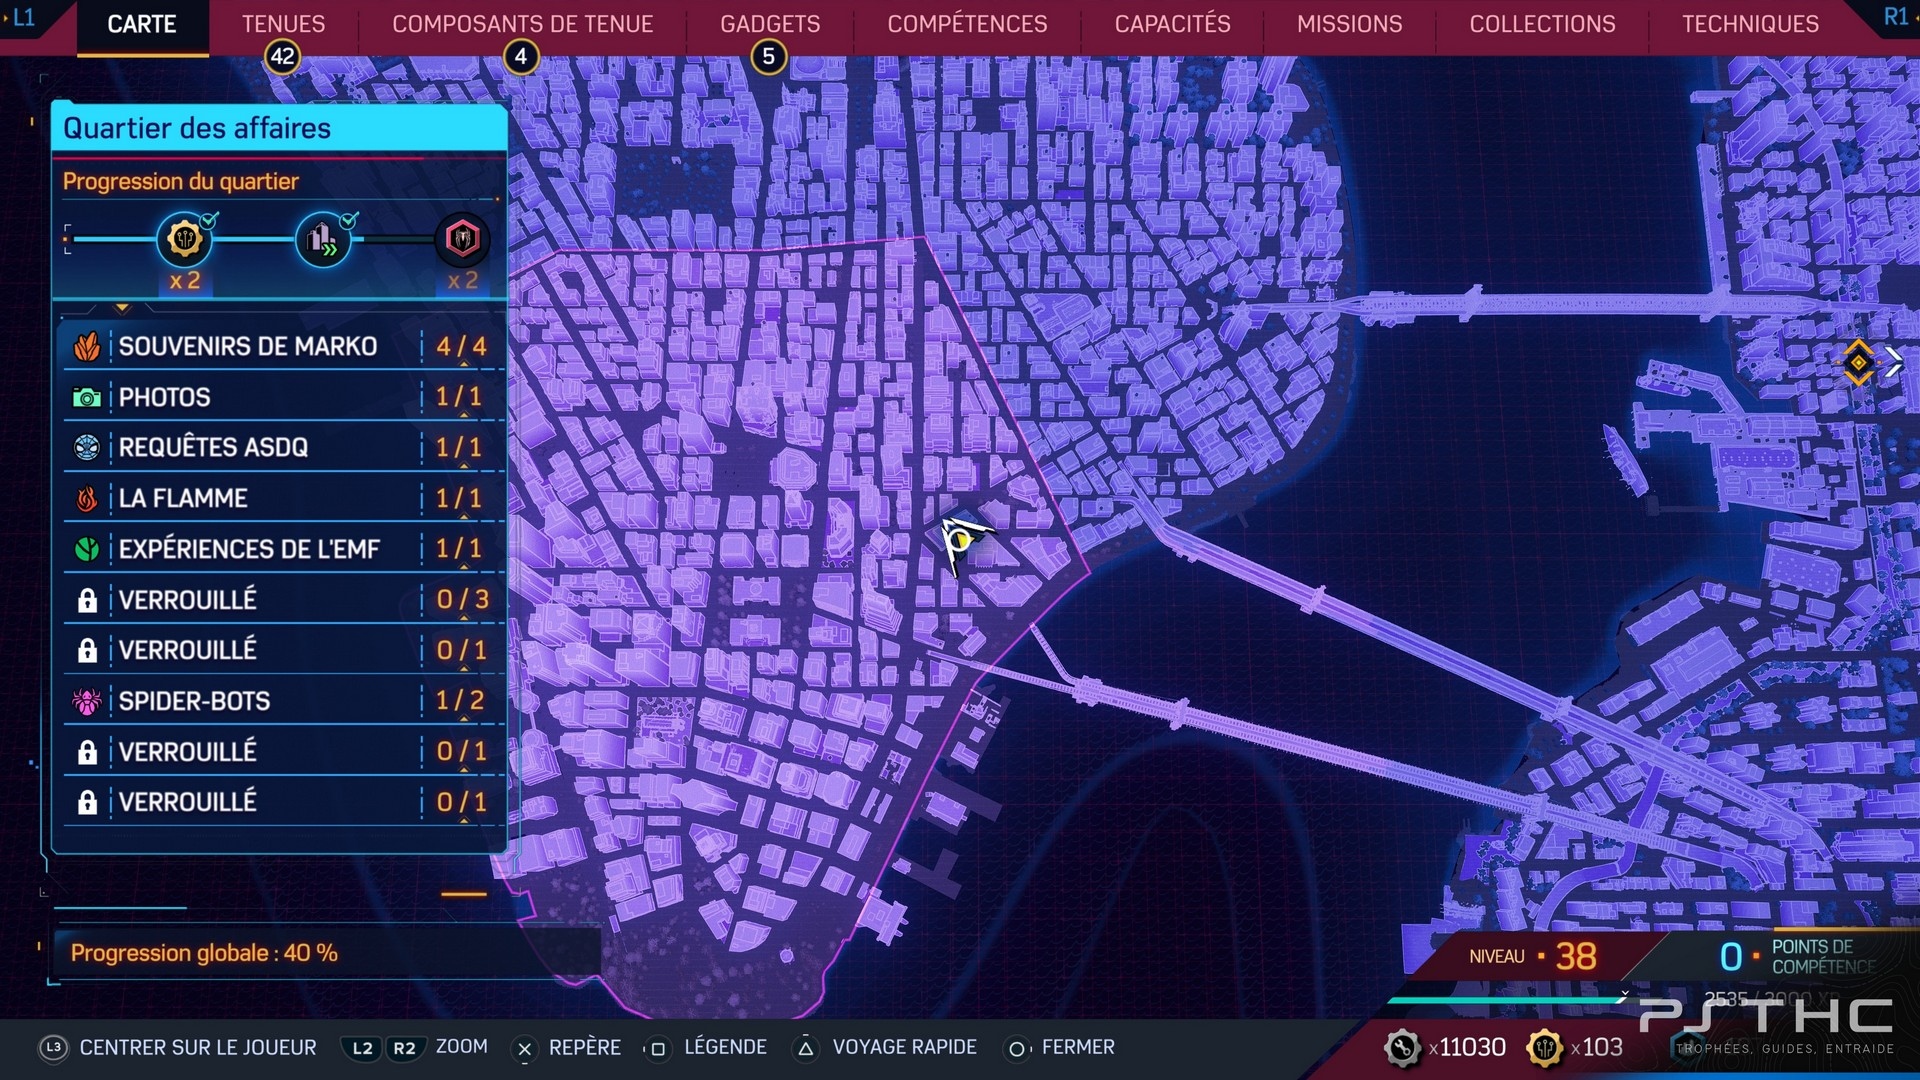Click the city tokens x103 counter icon
Screen dimensions: 1920x1080
1545,1048
